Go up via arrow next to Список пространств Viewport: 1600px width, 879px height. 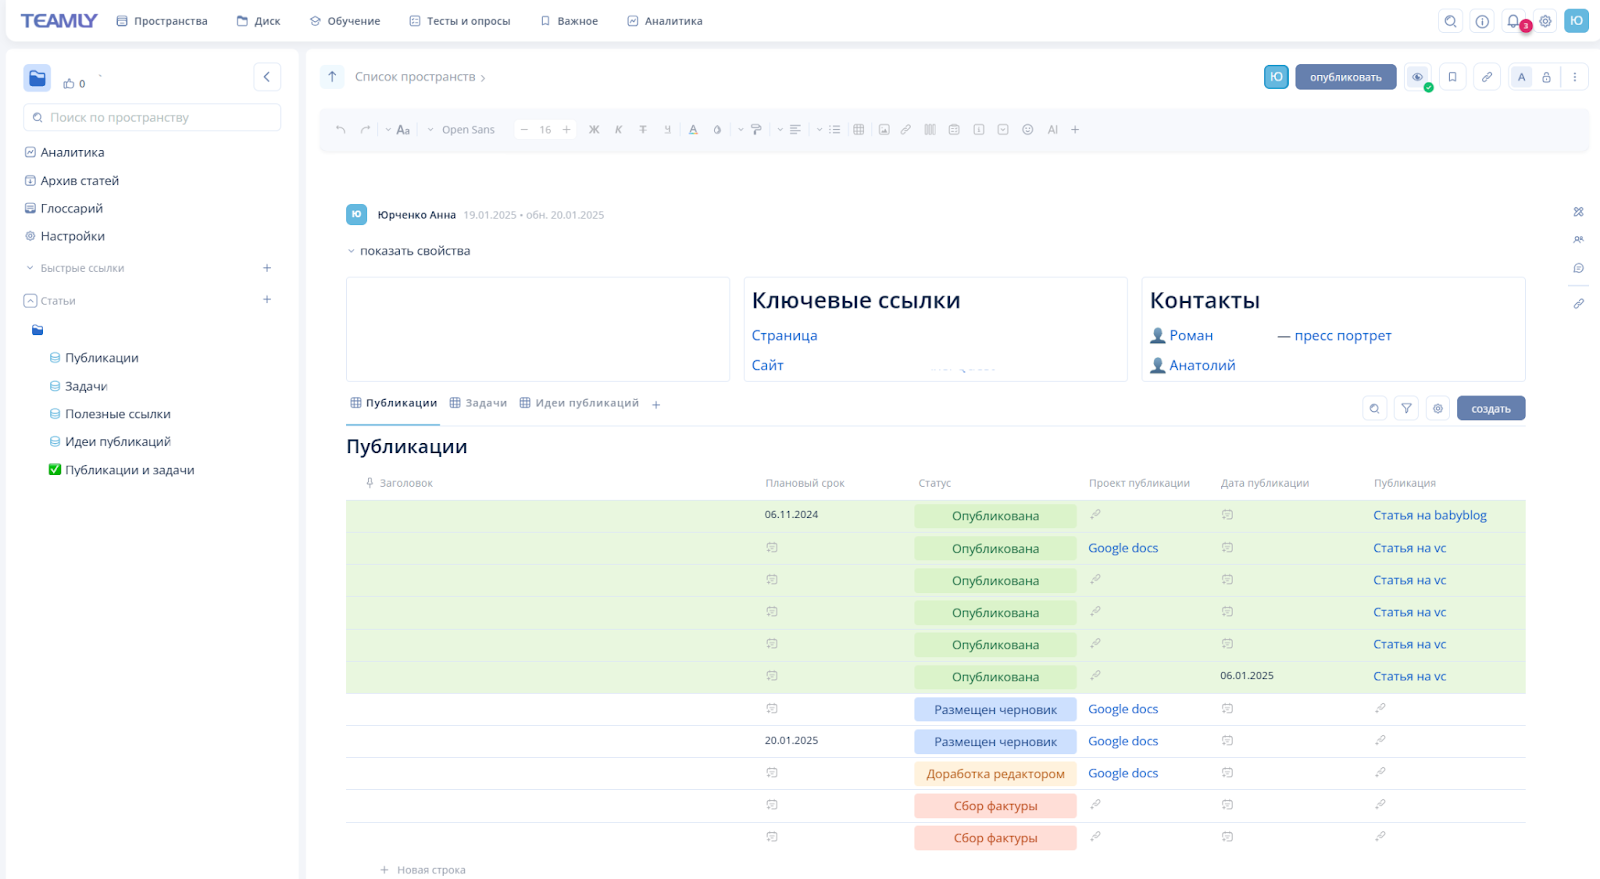coord(332,77)
